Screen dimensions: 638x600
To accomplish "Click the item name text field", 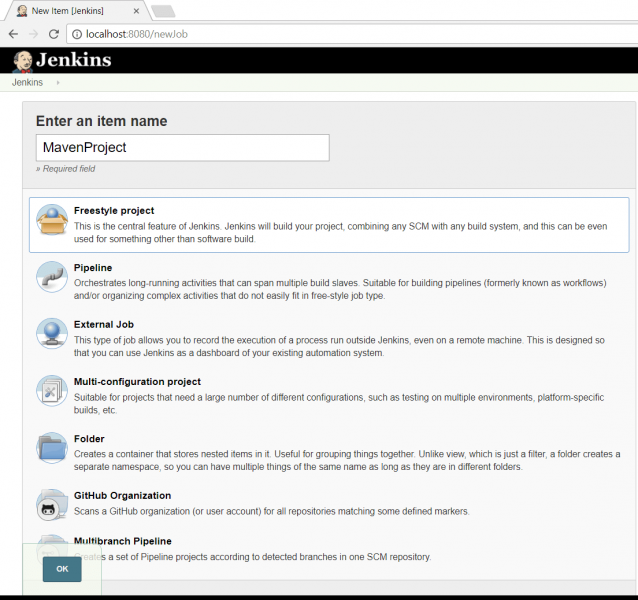I will 182,147.
